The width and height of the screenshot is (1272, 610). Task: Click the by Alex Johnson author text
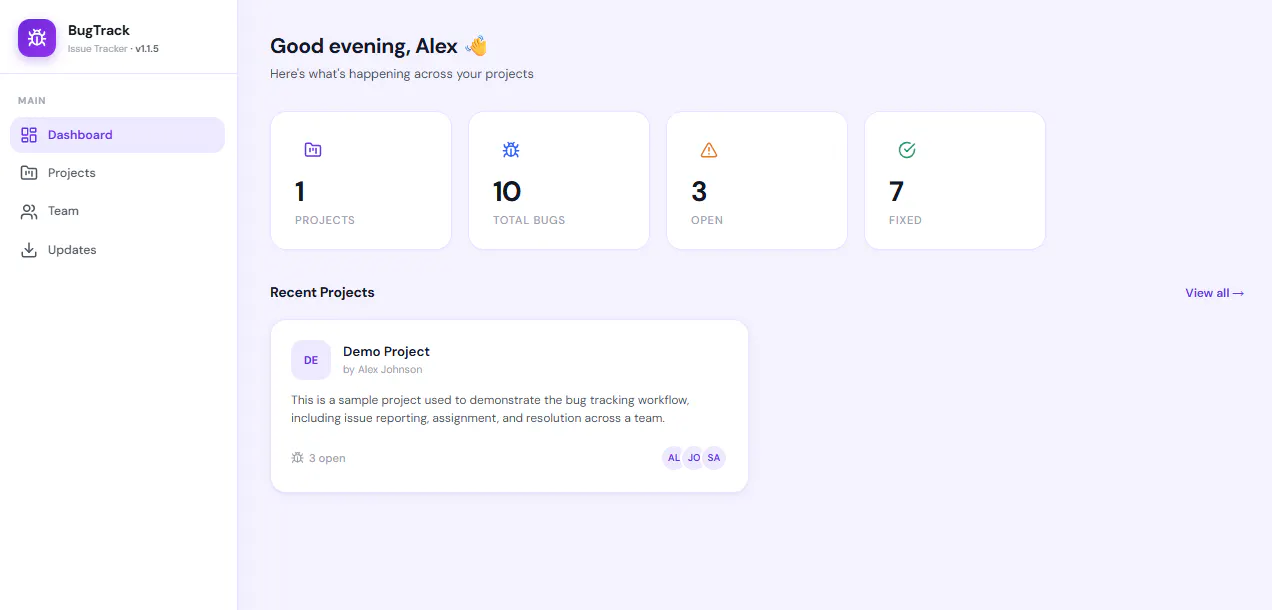pyautogui.click(x=382, y=370)
